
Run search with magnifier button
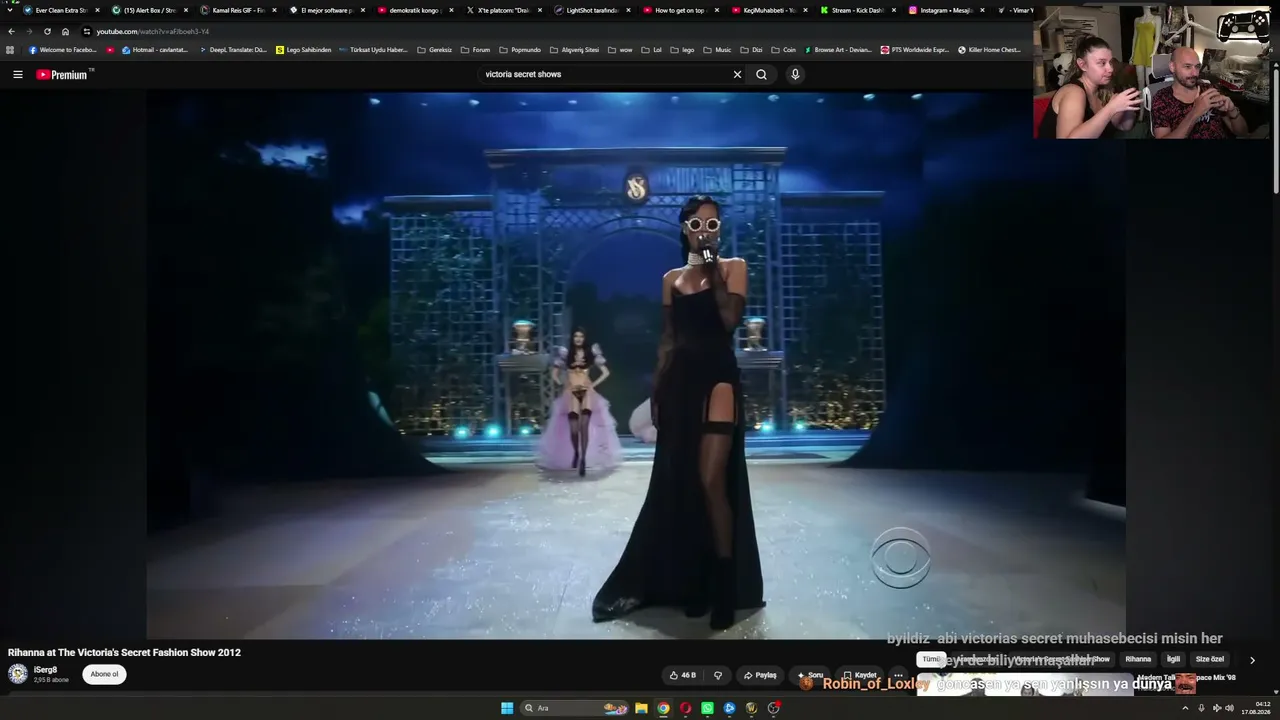(x=761, y=74)
